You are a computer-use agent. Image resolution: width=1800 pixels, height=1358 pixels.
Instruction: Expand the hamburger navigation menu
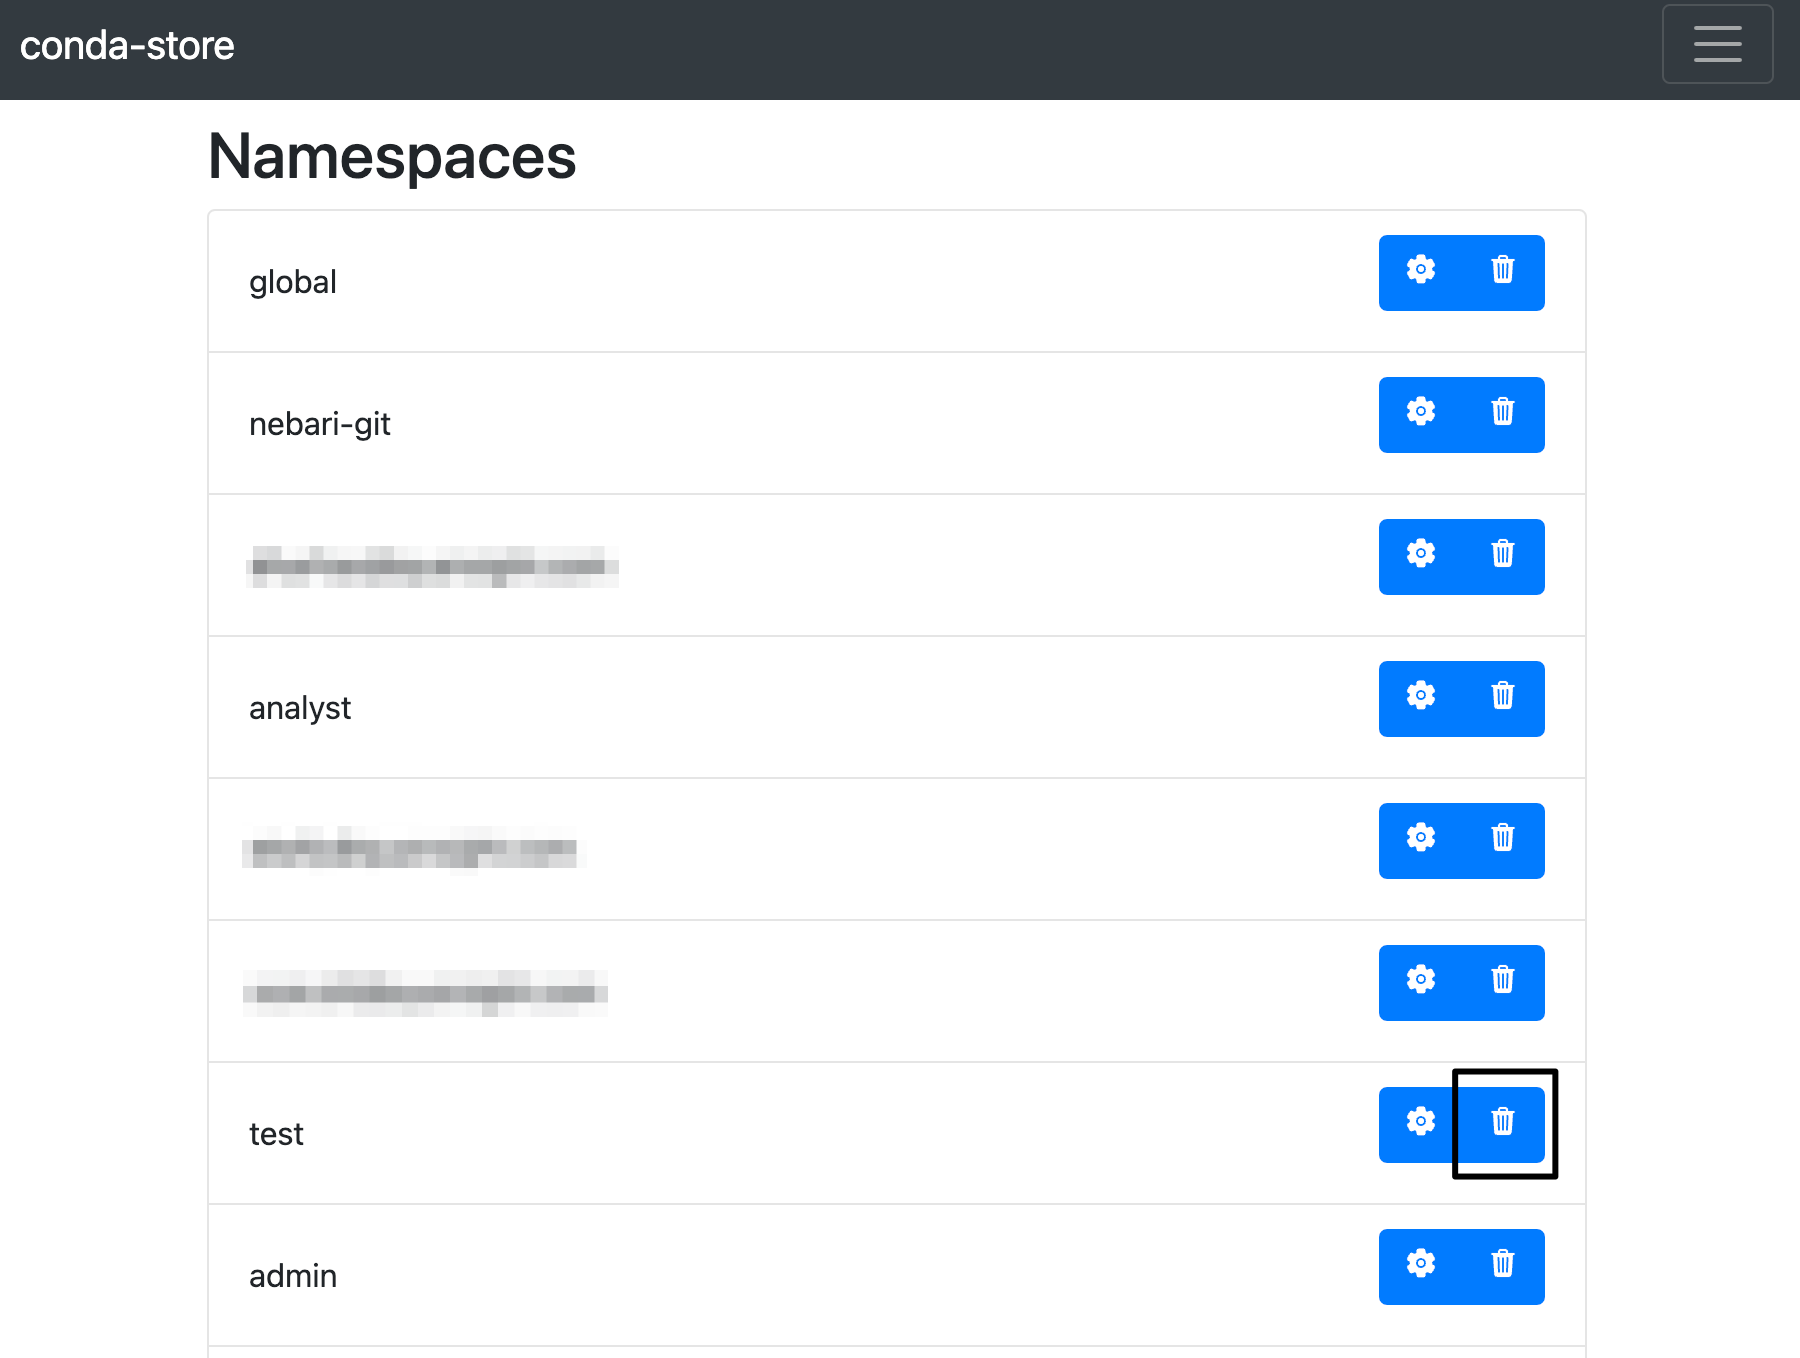click(x=1717, y=44)
